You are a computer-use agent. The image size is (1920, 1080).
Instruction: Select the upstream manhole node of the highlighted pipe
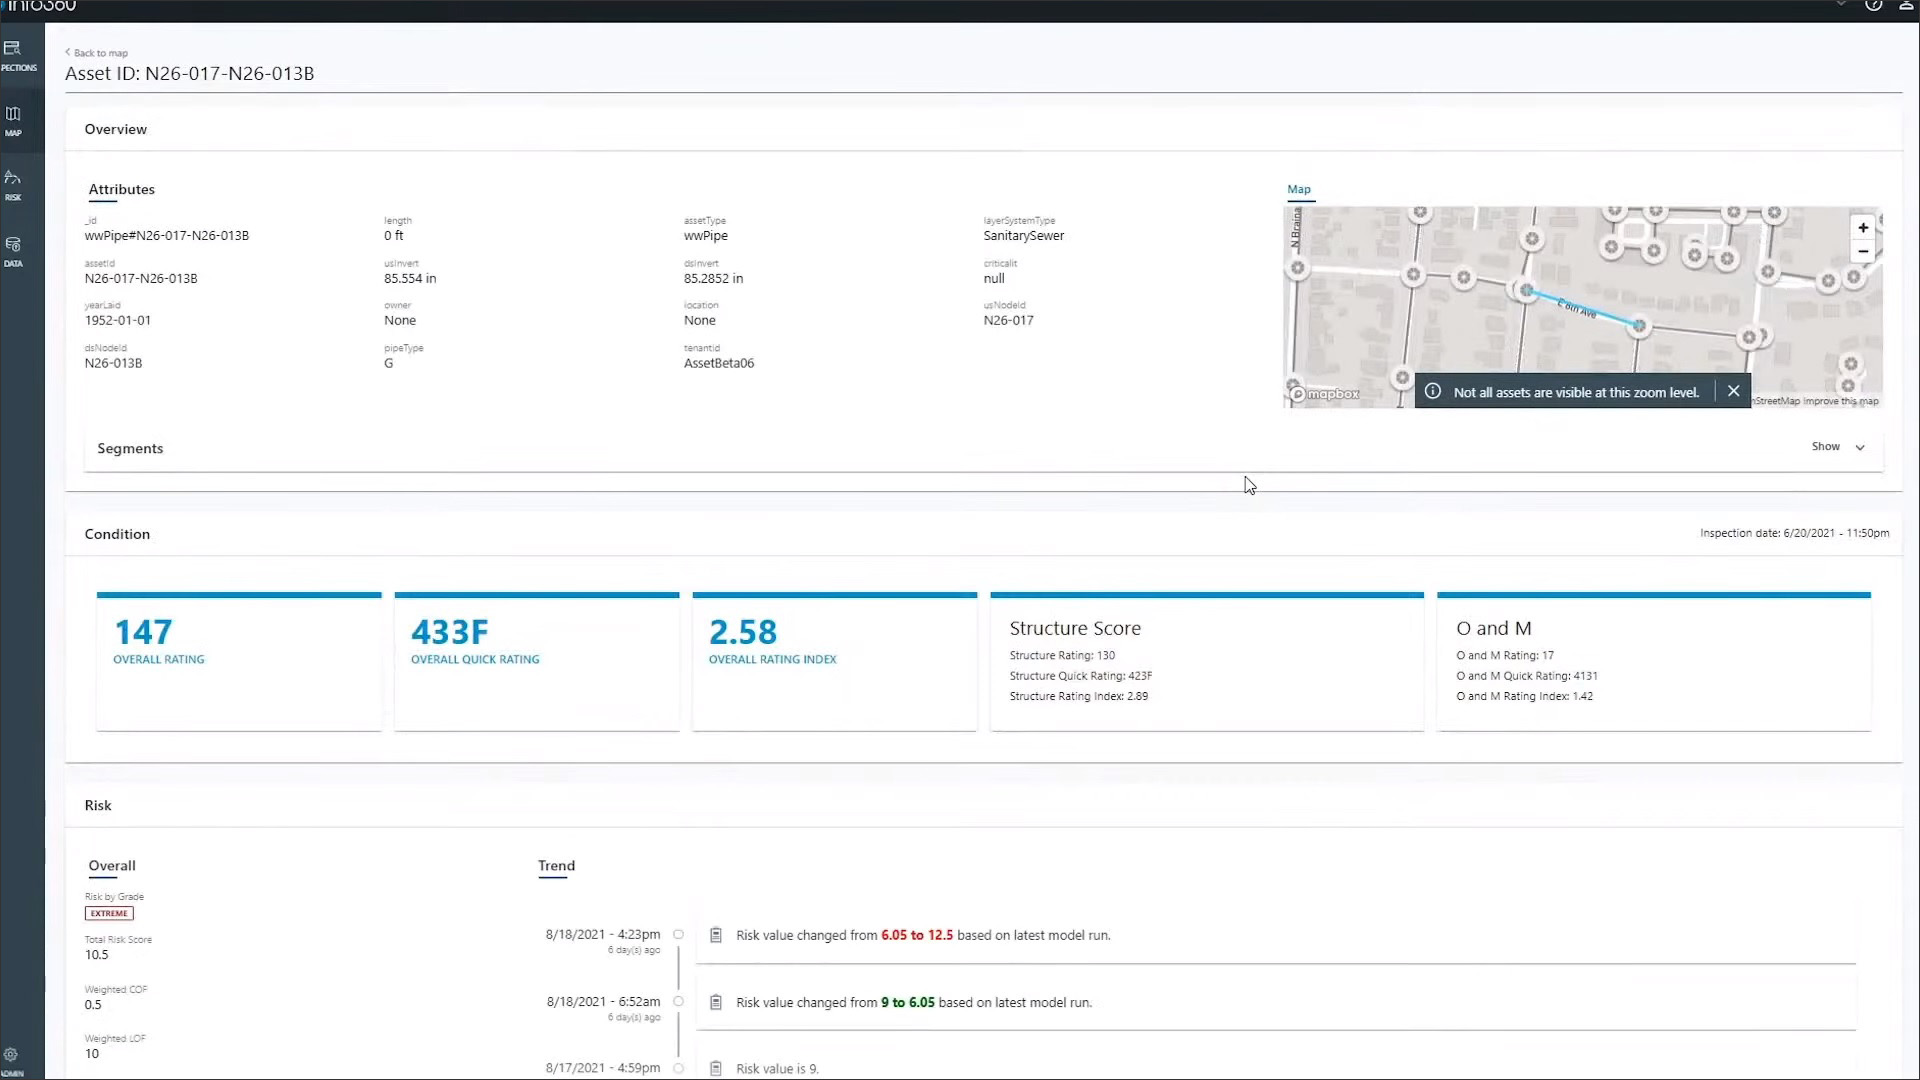[x=1526, y=290]
